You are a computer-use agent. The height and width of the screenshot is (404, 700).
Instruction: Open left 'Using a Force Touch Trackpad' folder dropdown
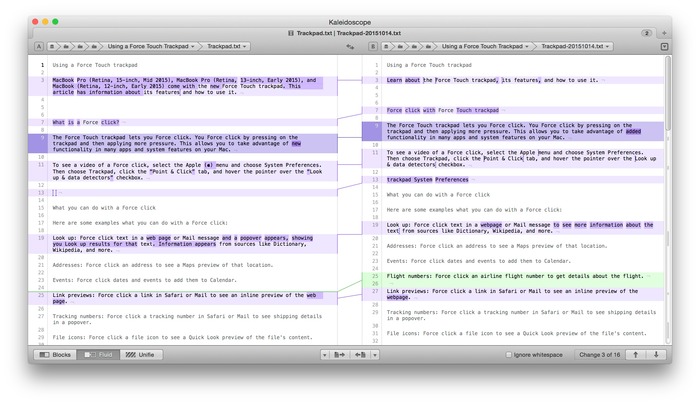(151, 46)
